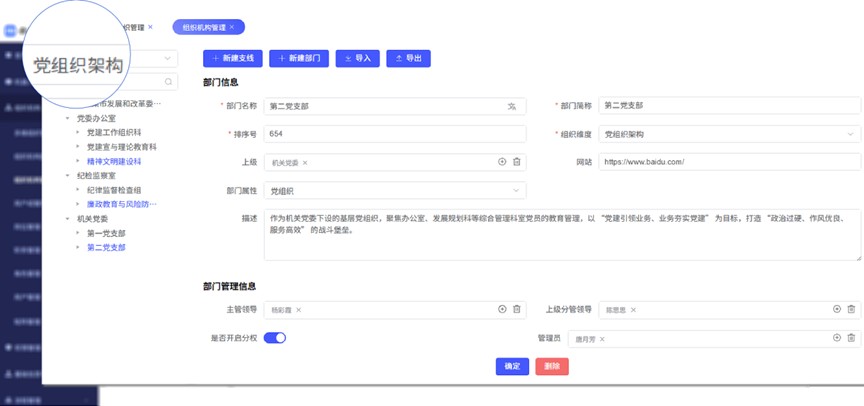Click the 确定 button
864x406 pixels.
[512, 367]
